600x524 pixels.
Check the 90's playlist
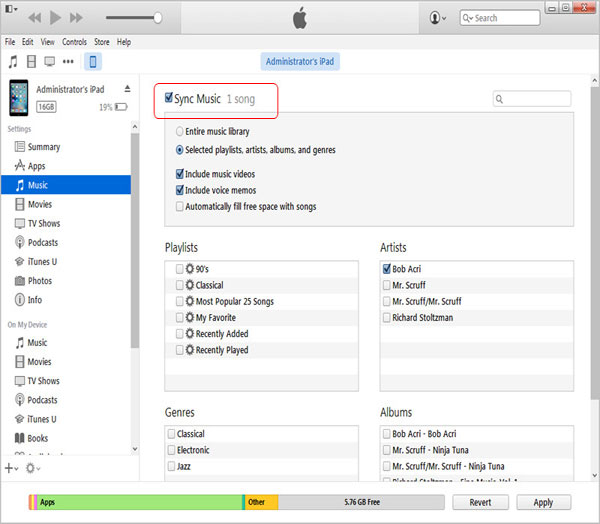pos(179,269)
